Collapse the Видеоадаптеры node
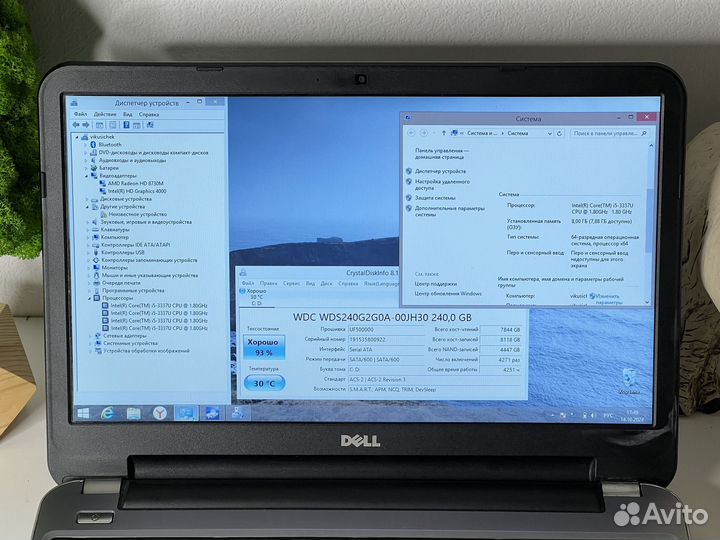Image resolution: width=720 pixels, height=540 pixels. [x=86, y=176]
